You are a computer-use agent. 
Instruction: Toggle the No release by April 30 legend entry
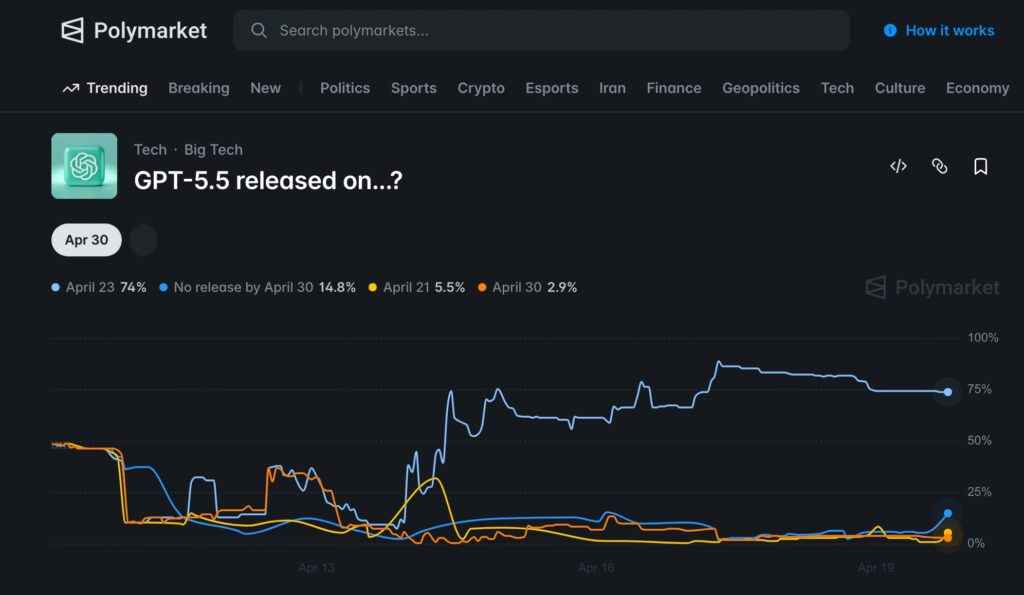click(x=258, y=287)
